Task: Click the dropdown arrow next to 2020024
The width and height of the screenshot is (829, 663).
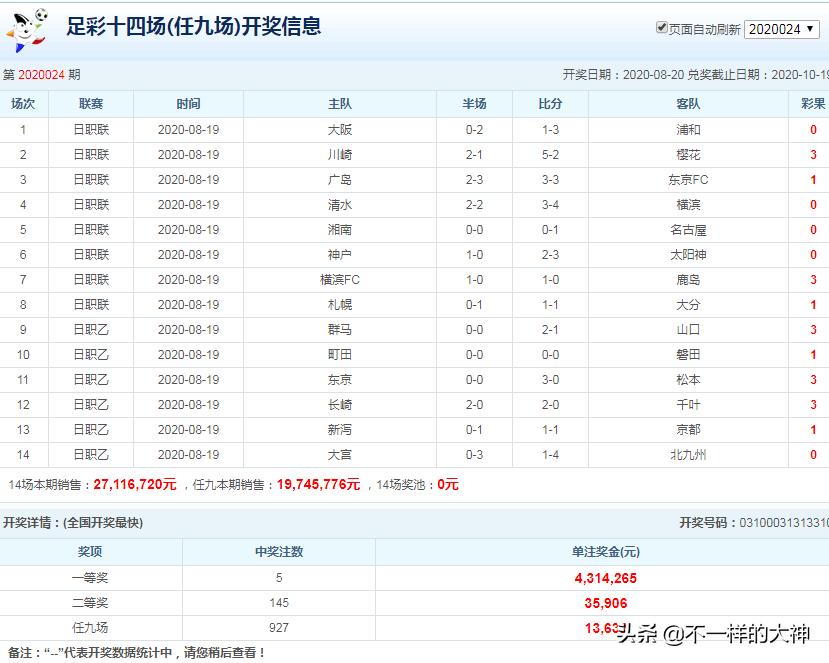Action: point(812,27)
